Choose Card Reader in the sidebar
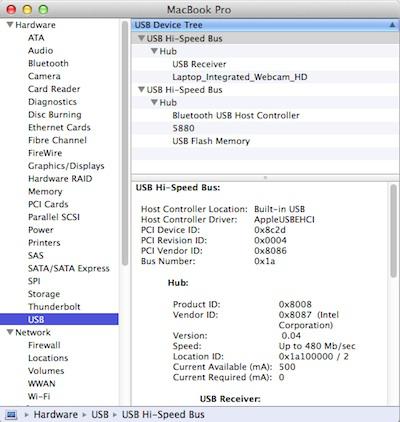The image size is (400, 422). (x=54, y=89)
